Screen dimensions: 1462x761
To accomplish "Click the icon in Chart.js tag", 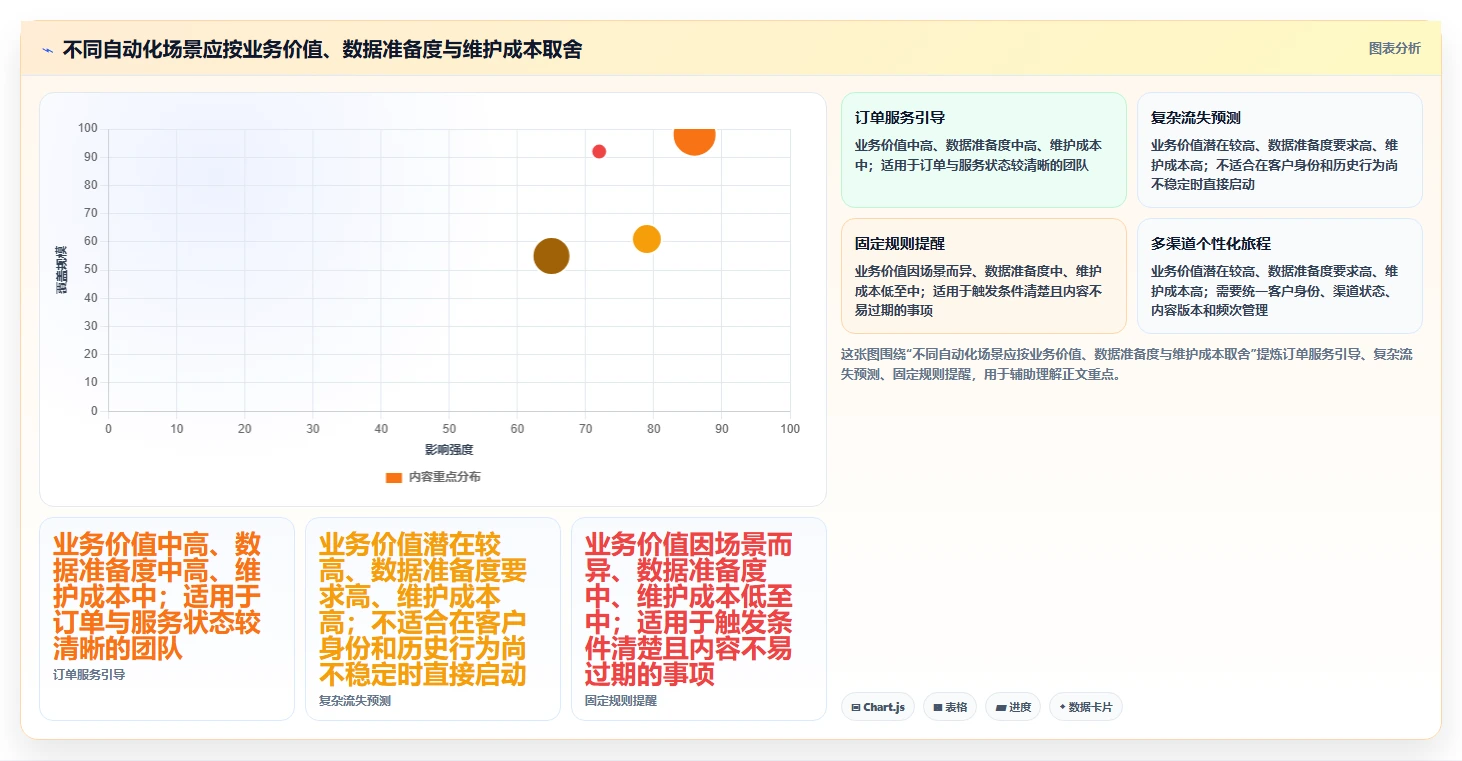I will [856, 708].
